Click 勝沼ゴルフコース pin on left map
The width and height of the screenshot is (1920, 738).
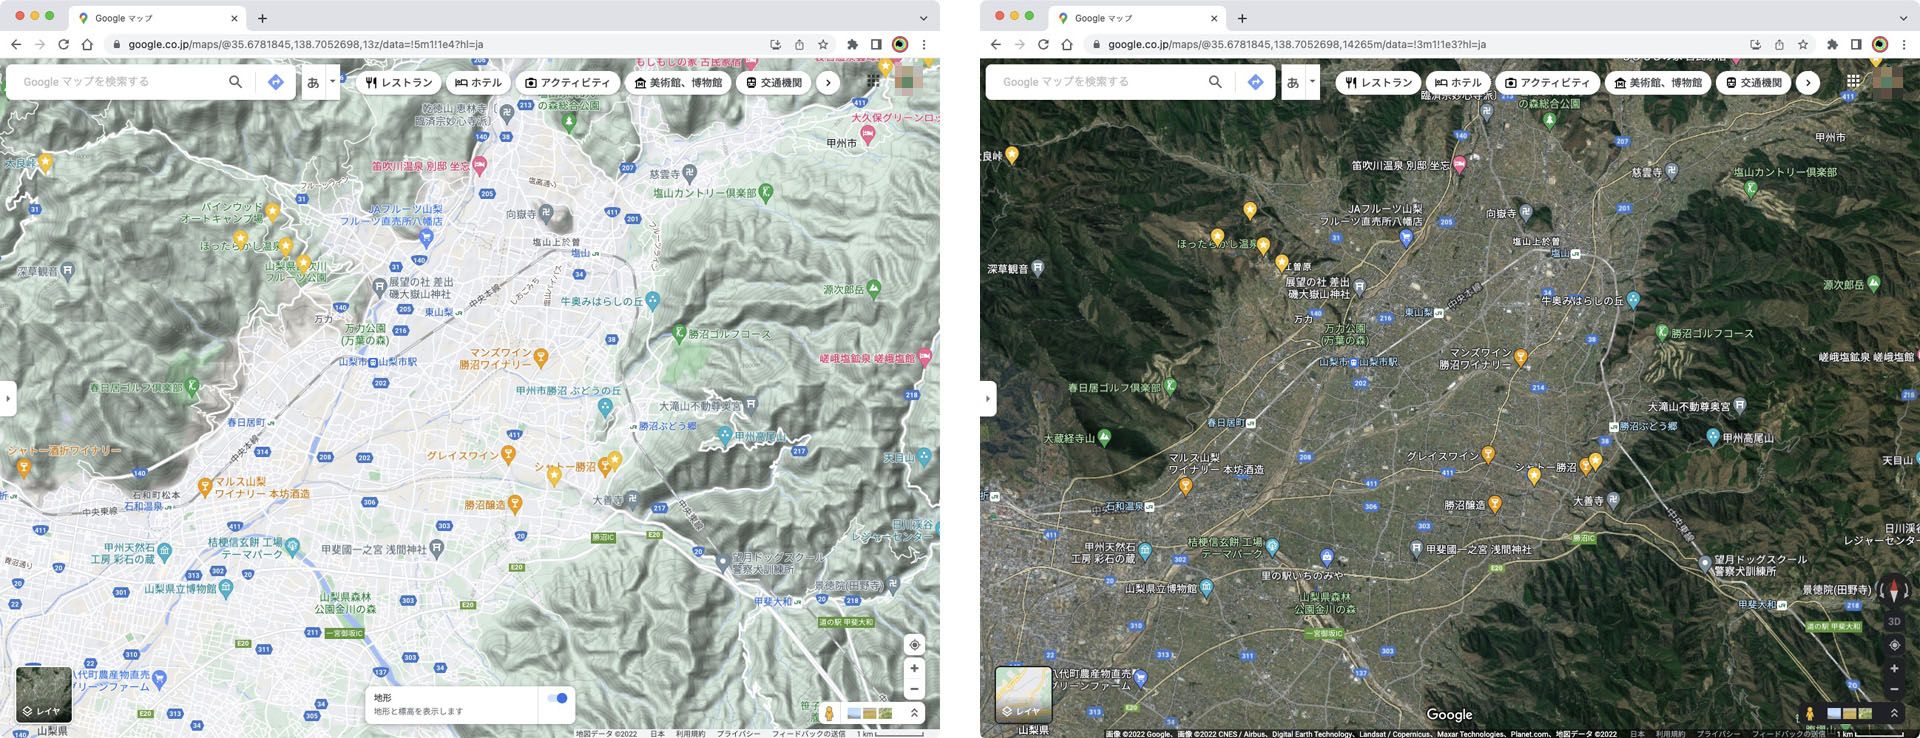pos(679,333)
